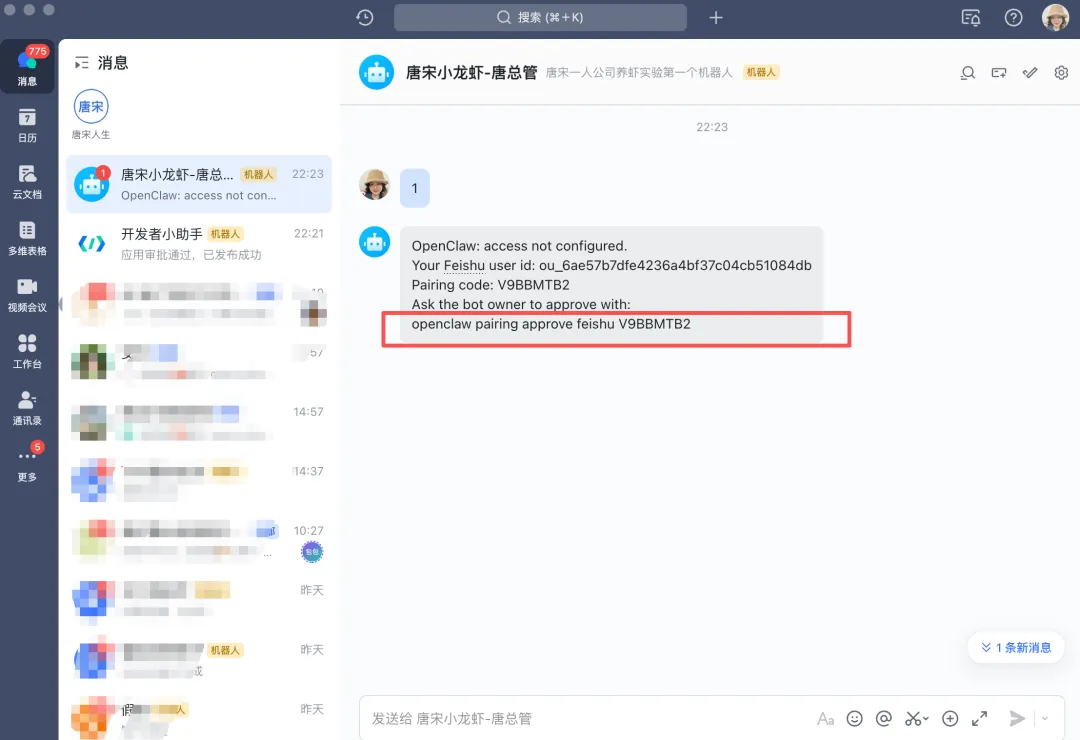
Task: Open the blurred conversation timestamped 14:37
Action: (x=199, y=481)
